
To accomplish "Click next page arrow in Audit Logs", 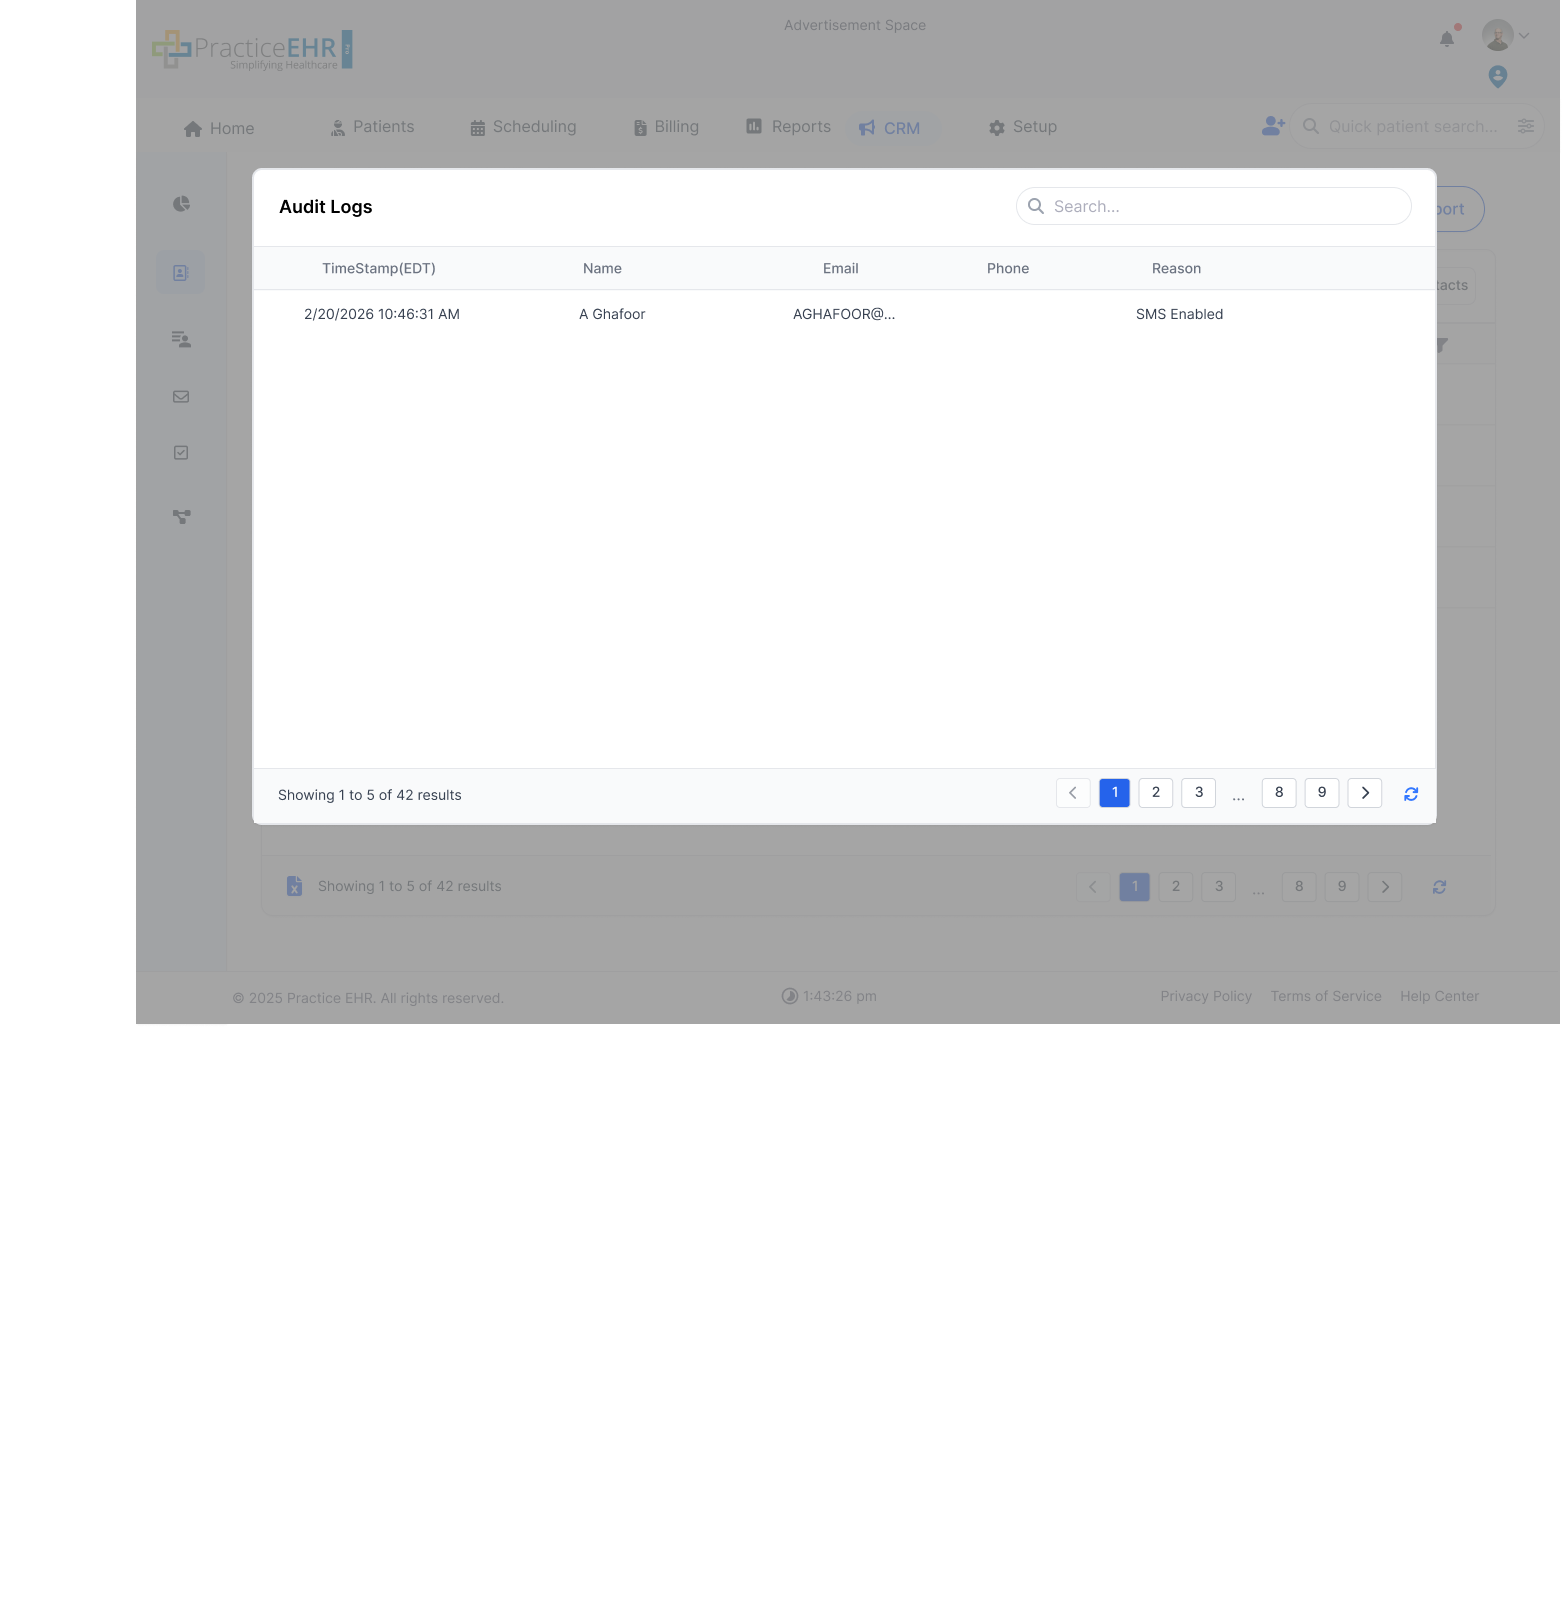I will tap(1365, 793).
